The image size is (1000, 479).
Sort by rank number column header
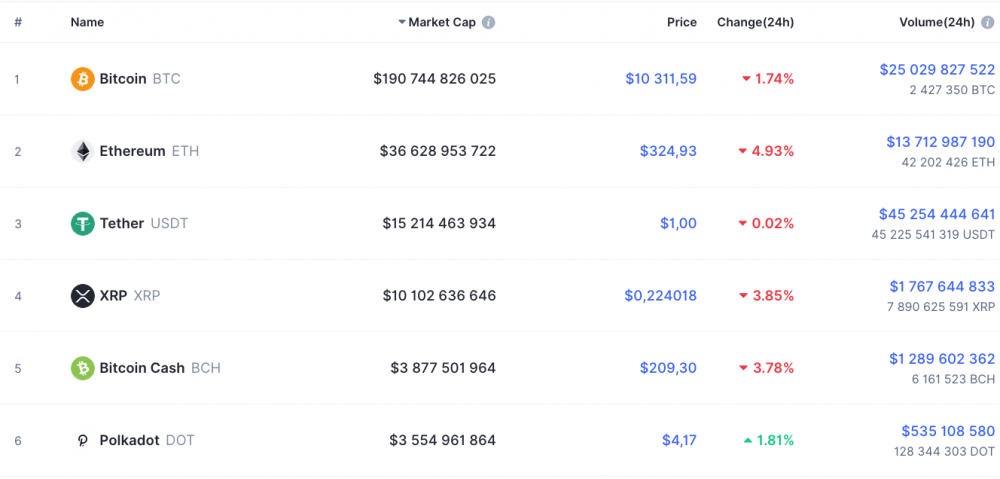[18, 22]
